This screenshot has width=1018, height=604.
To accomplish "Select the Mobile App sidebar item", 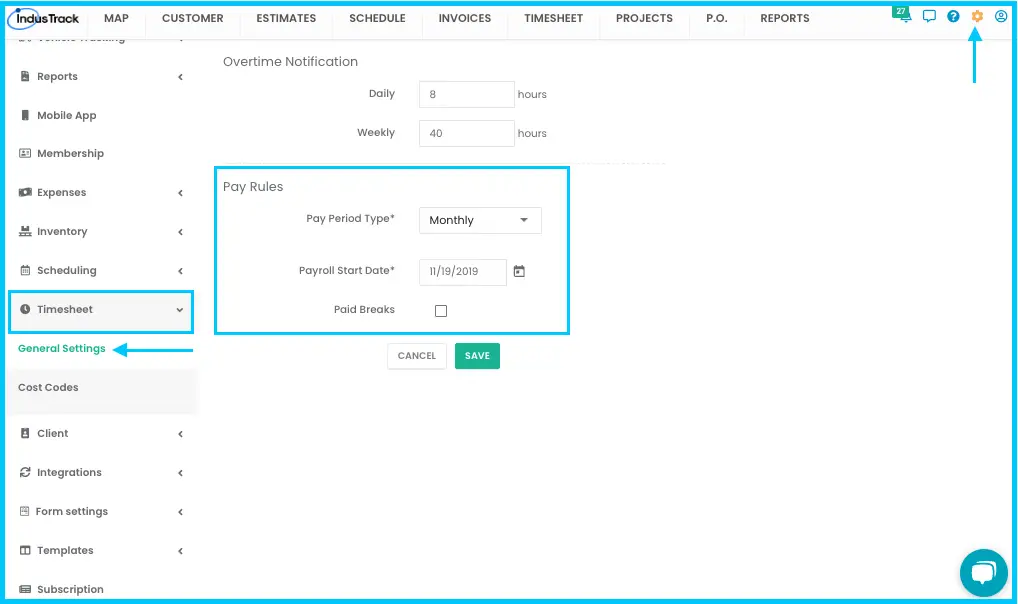I will 66,116.
